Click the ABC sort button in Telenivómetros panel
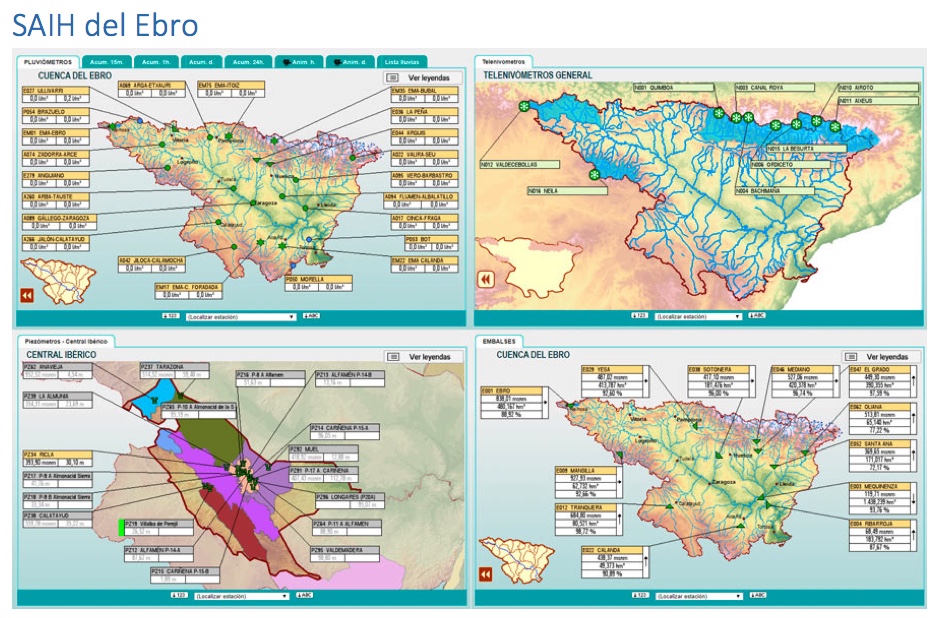The height and width of the screenshot is (618, 936). coord(757,315)
